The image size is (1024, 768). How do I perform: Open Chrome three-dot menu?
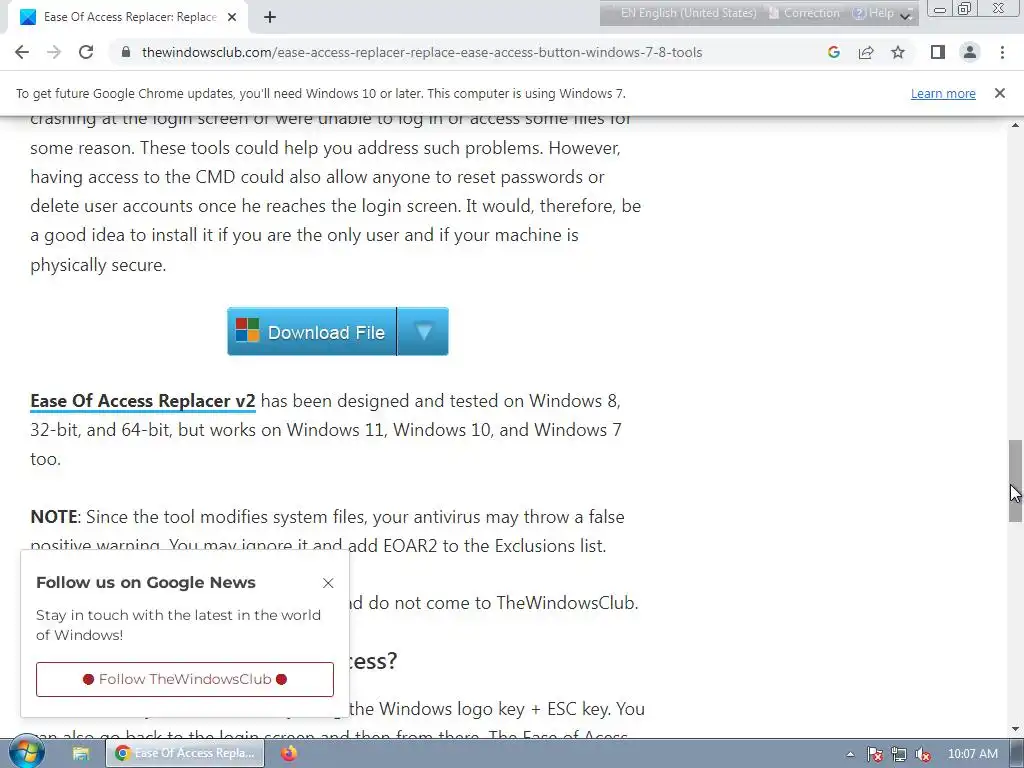(1002, 52)
